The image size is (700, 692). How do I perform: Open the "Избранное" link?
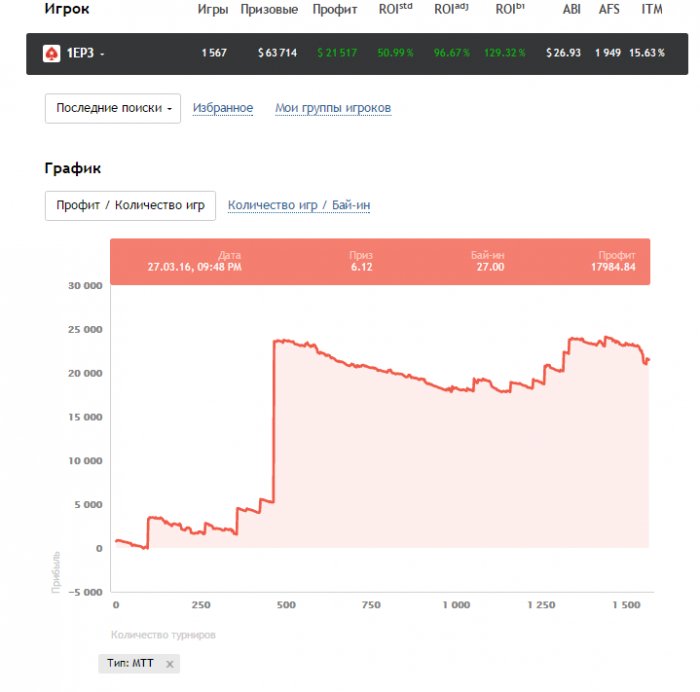click(223, 108)
